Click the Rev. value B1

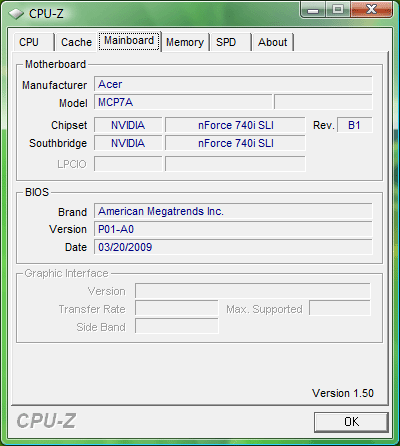pyautogui.click(x=355, y=125)
